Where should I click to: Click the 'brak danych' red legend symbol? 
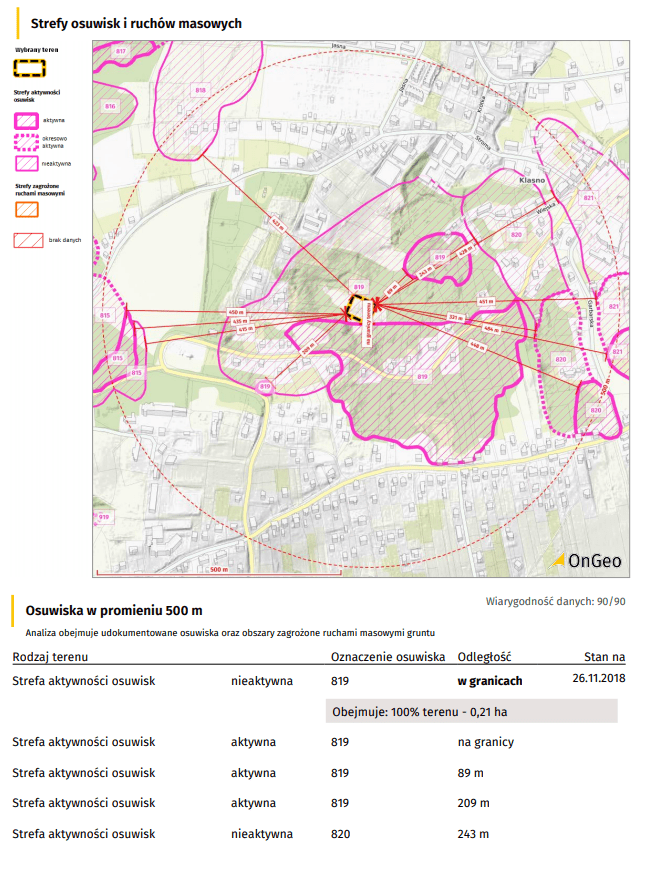tap(28, 240)
